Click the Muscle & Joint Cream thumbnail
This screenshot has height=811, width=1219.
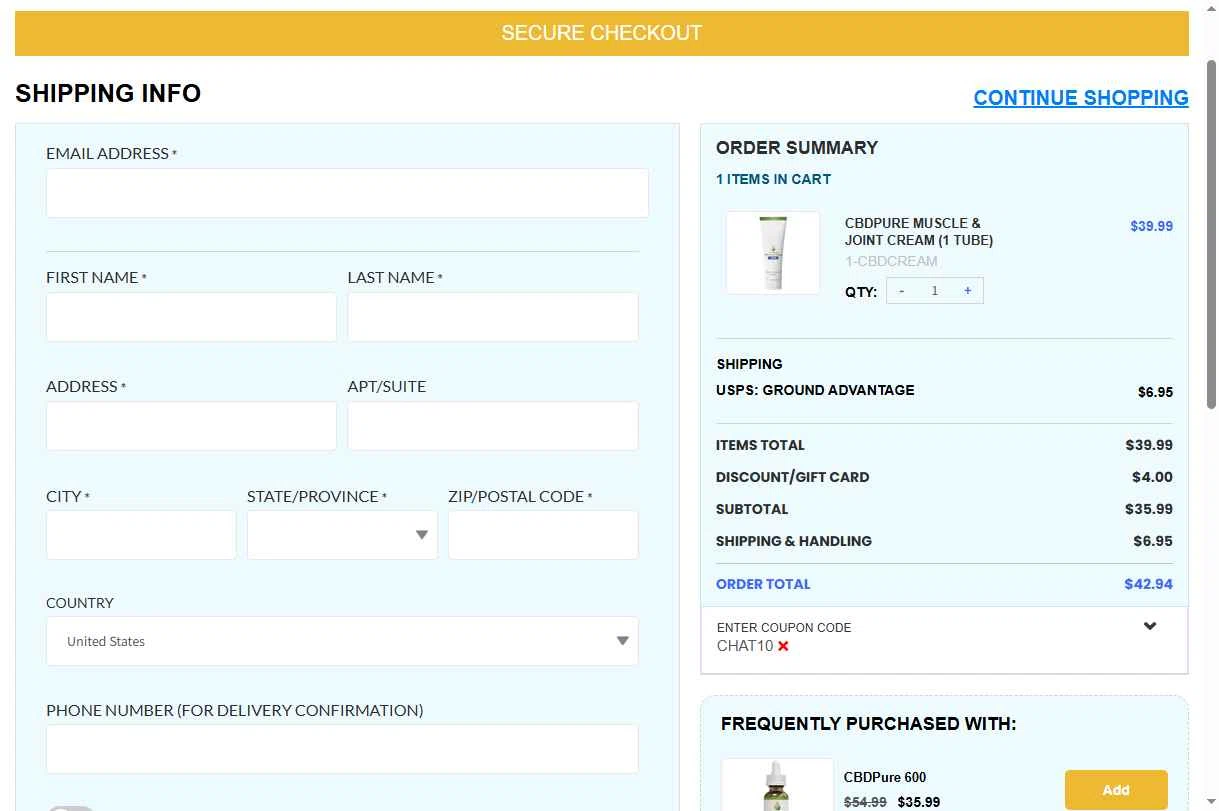click(x=773, y=253)
